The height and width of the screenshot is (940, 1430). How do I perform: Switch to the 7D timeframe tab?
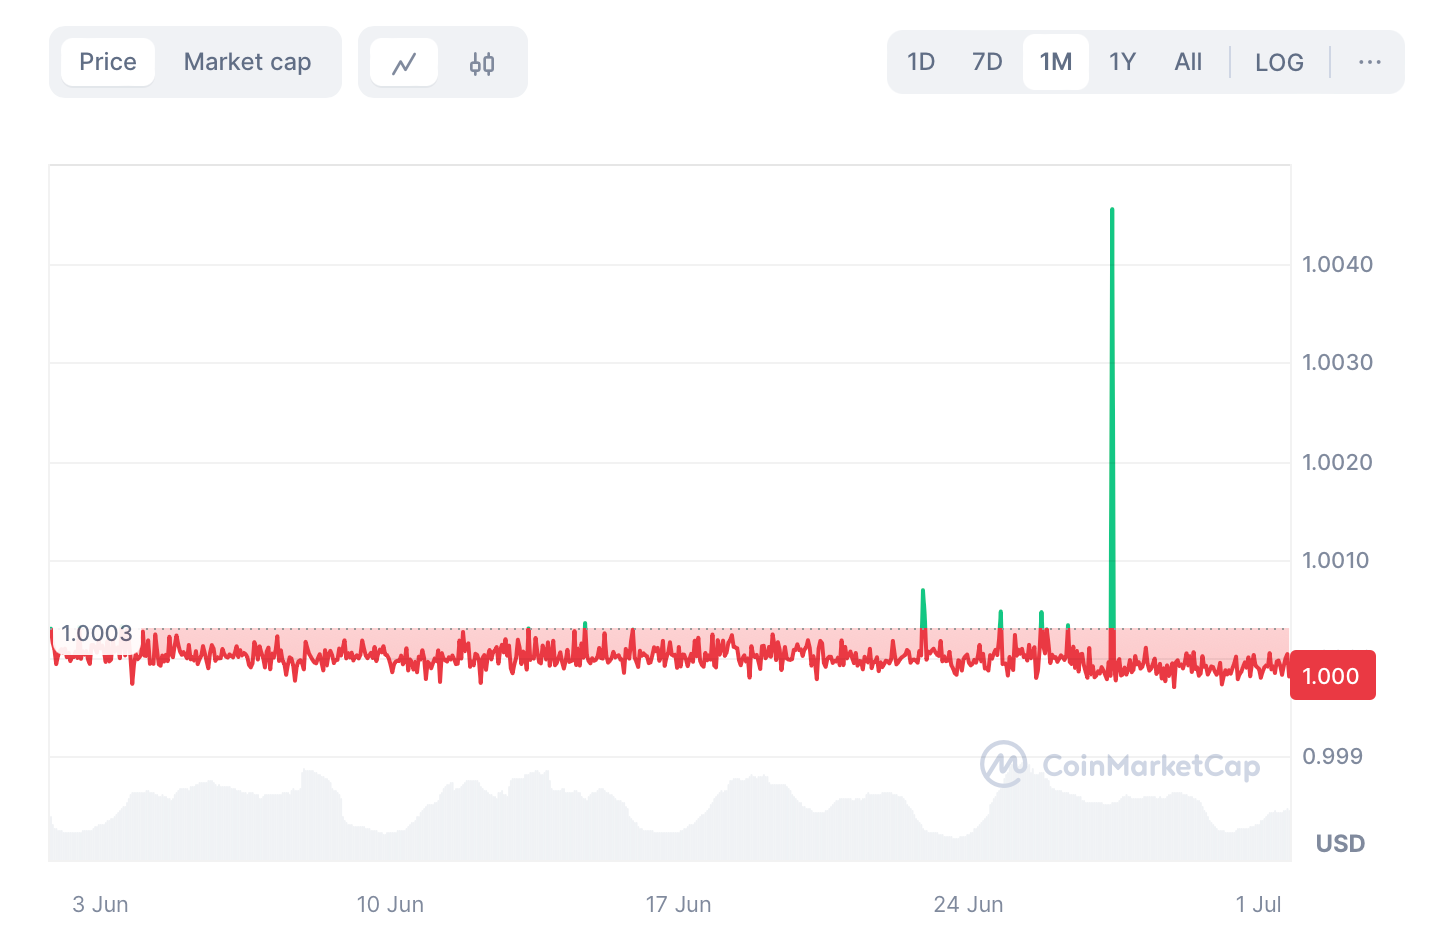(x=987, y=61)
